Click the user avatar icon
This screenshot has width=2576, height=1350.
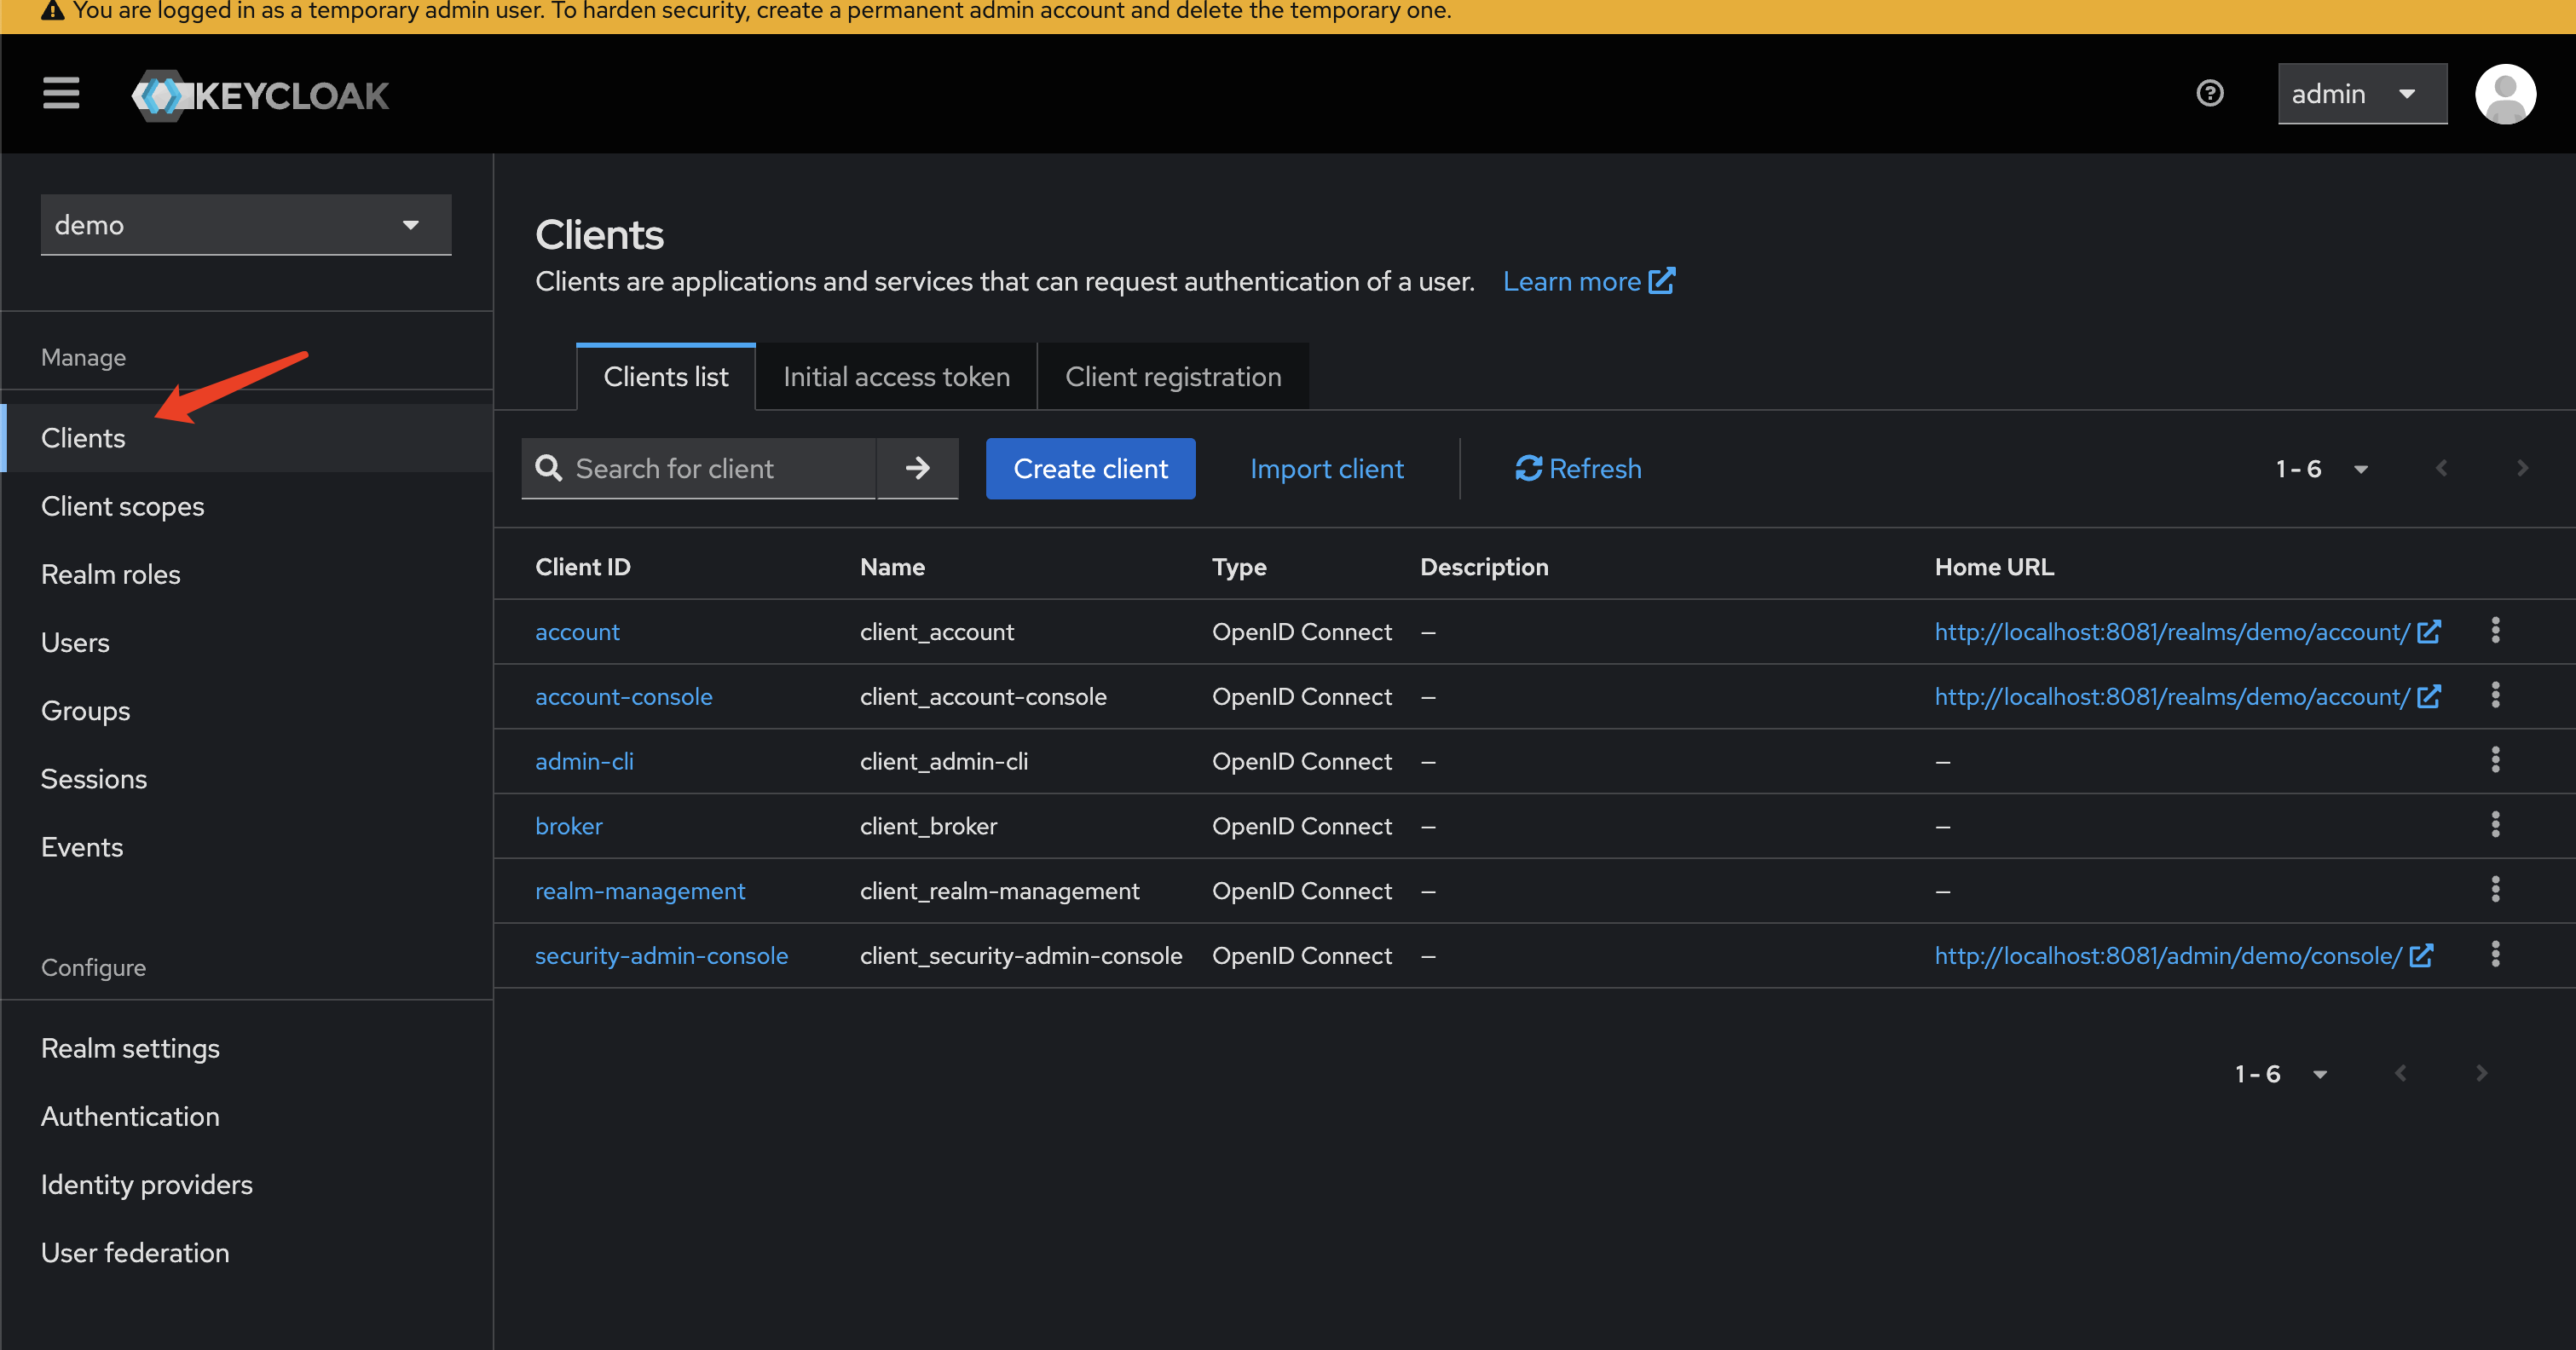coord(2505,94)
